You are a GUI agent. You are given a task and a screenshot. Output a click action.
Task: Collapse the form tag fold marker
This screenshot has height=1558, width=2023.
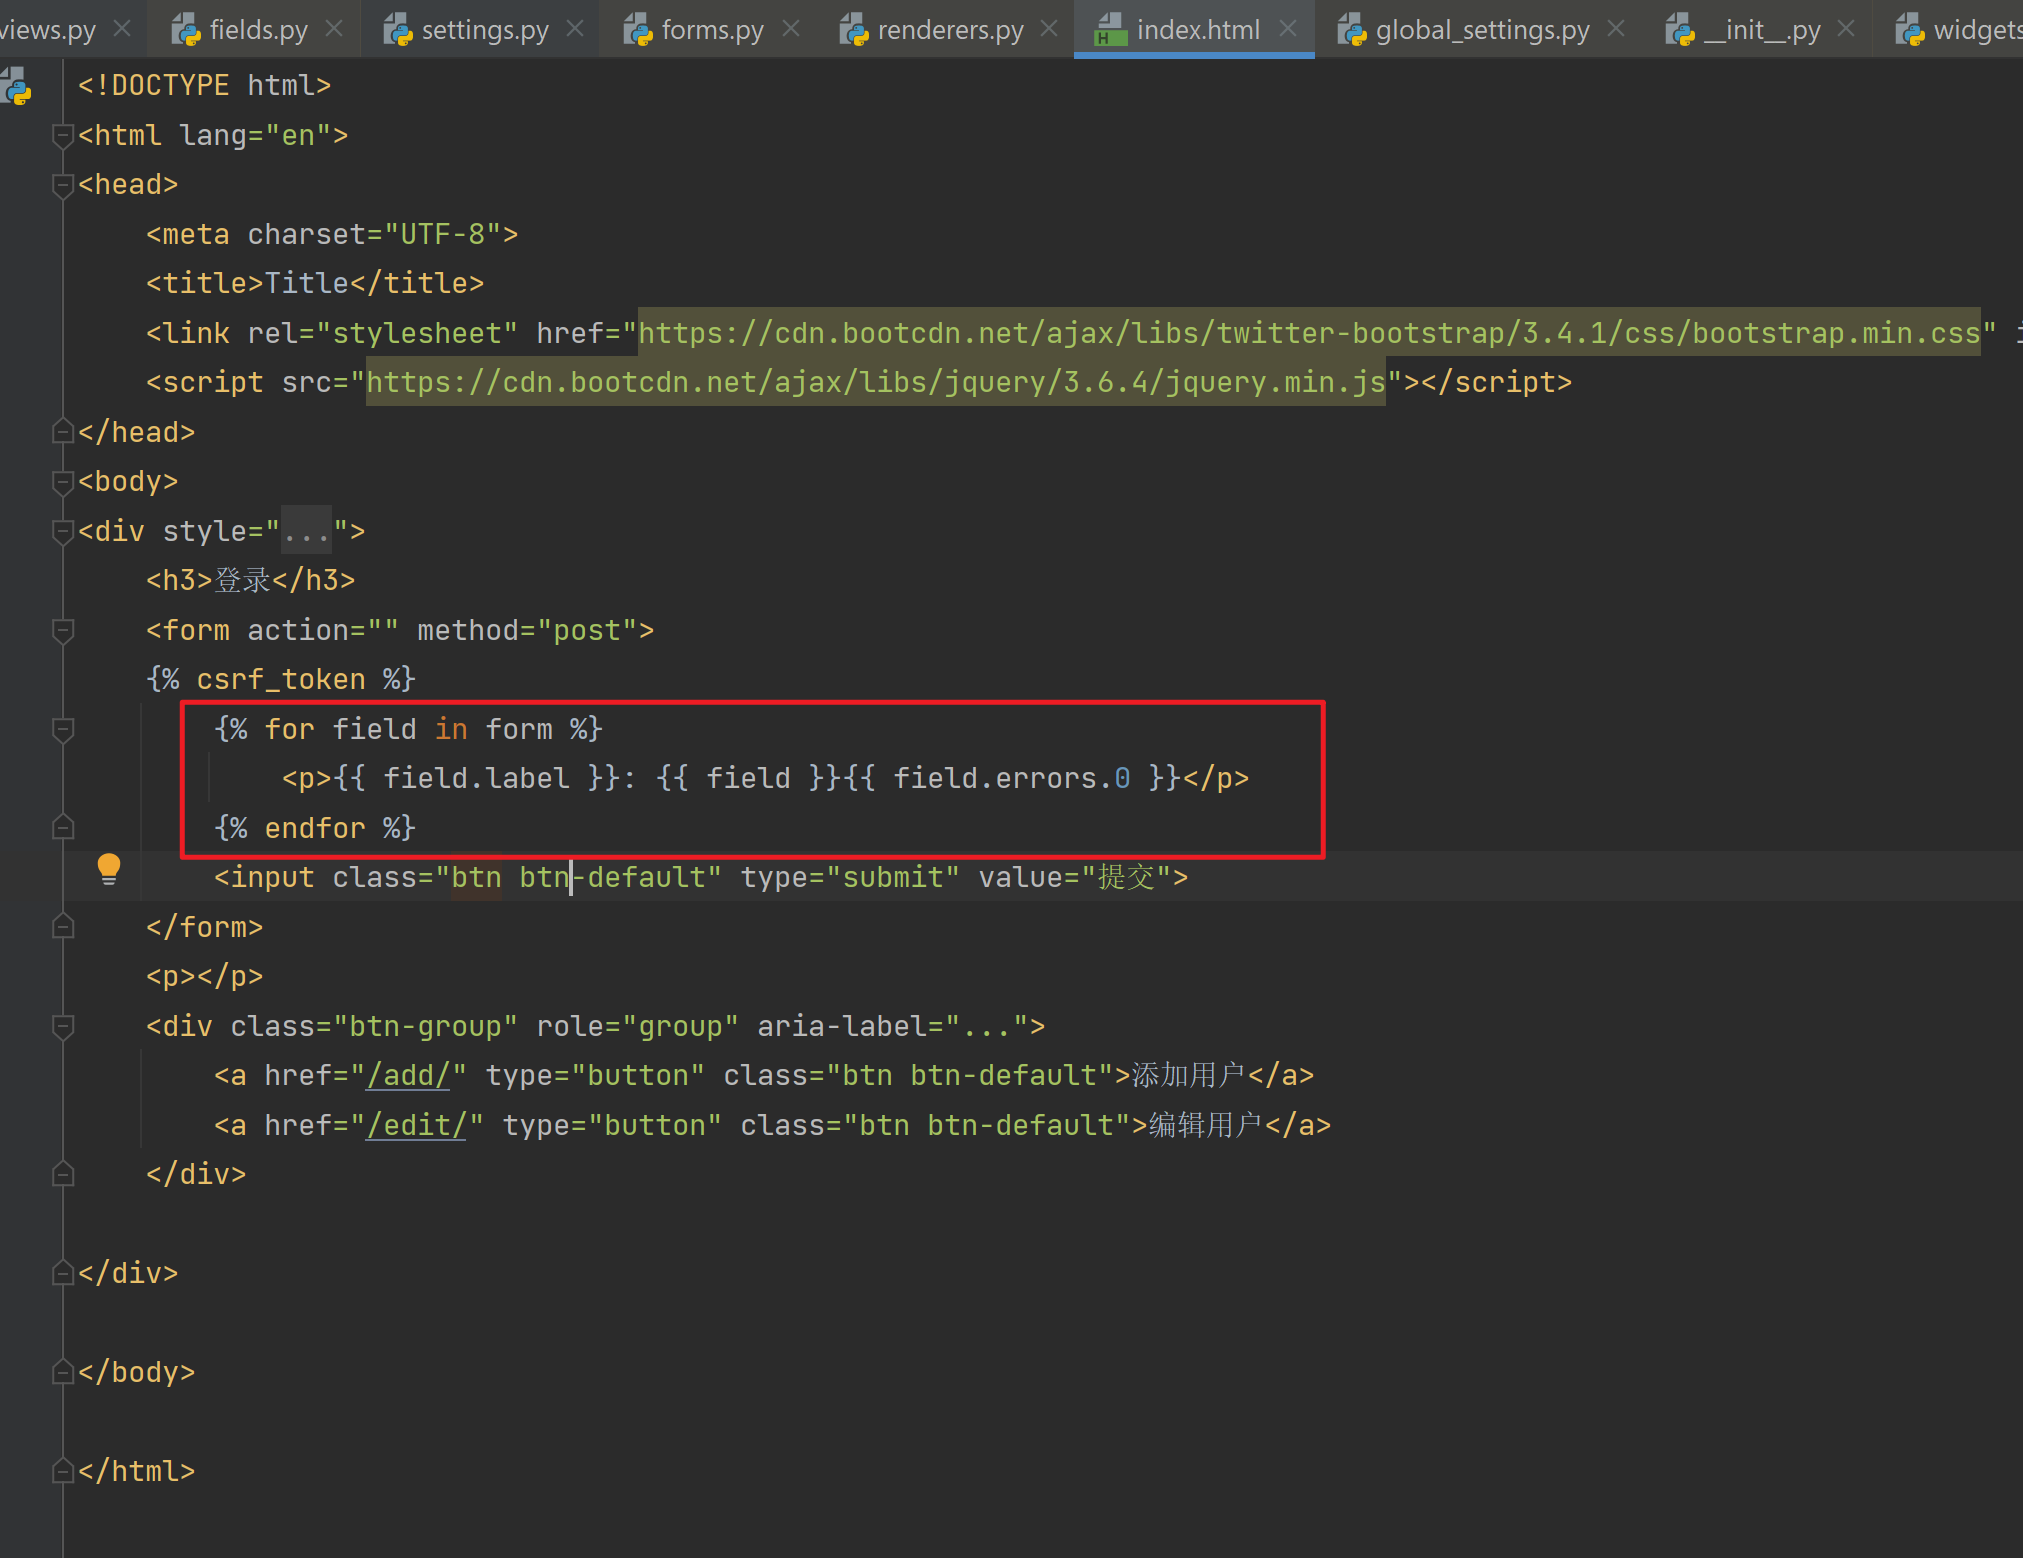point(62,631)
